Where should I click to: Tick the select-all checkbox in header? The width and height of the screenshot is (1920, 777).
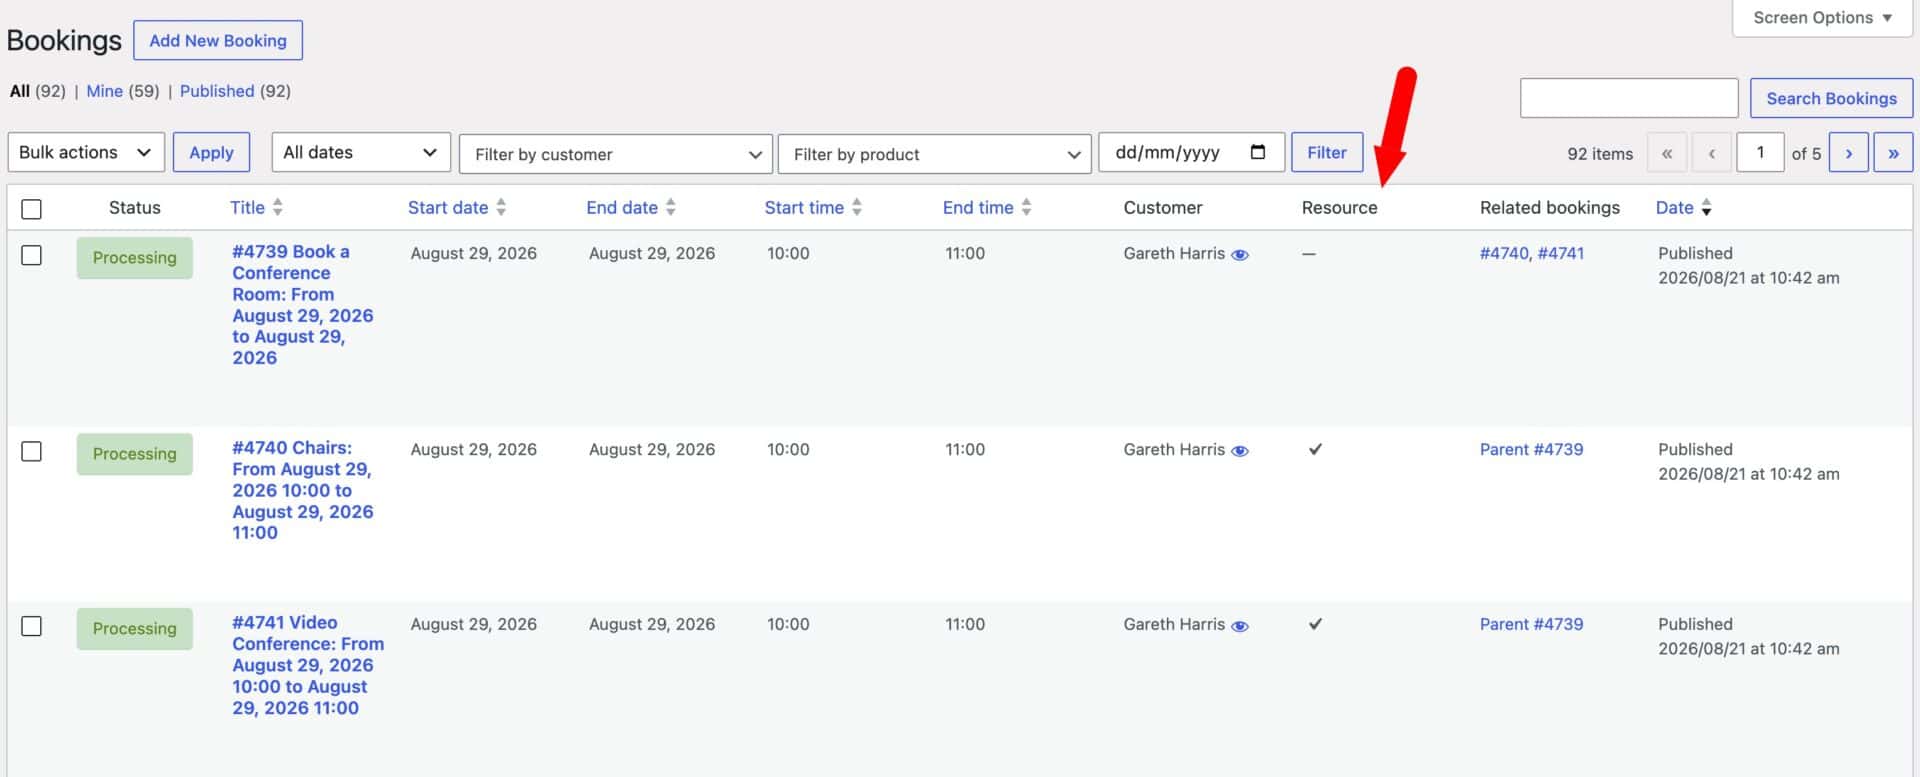coord(32,209)
